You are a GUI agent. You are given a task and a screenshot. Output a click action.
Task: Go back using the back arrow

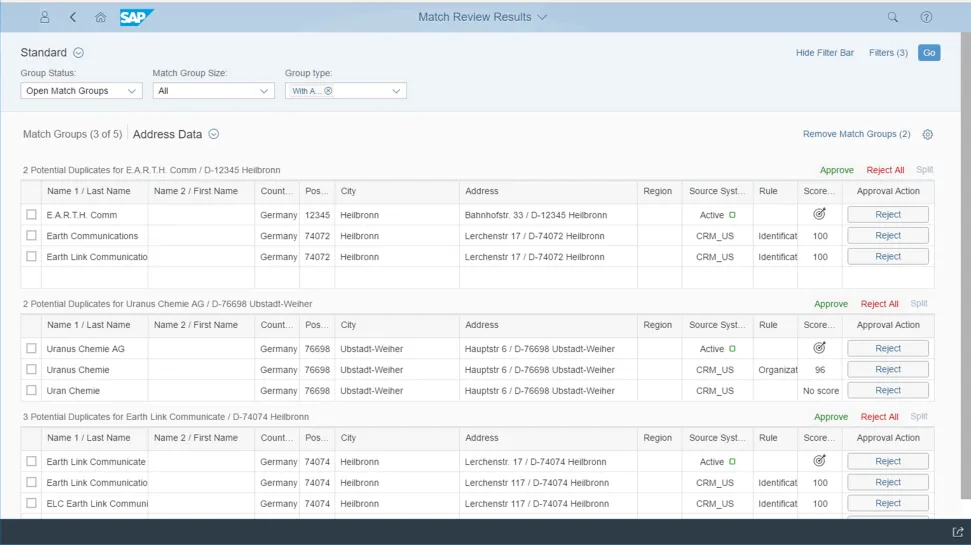73,17
